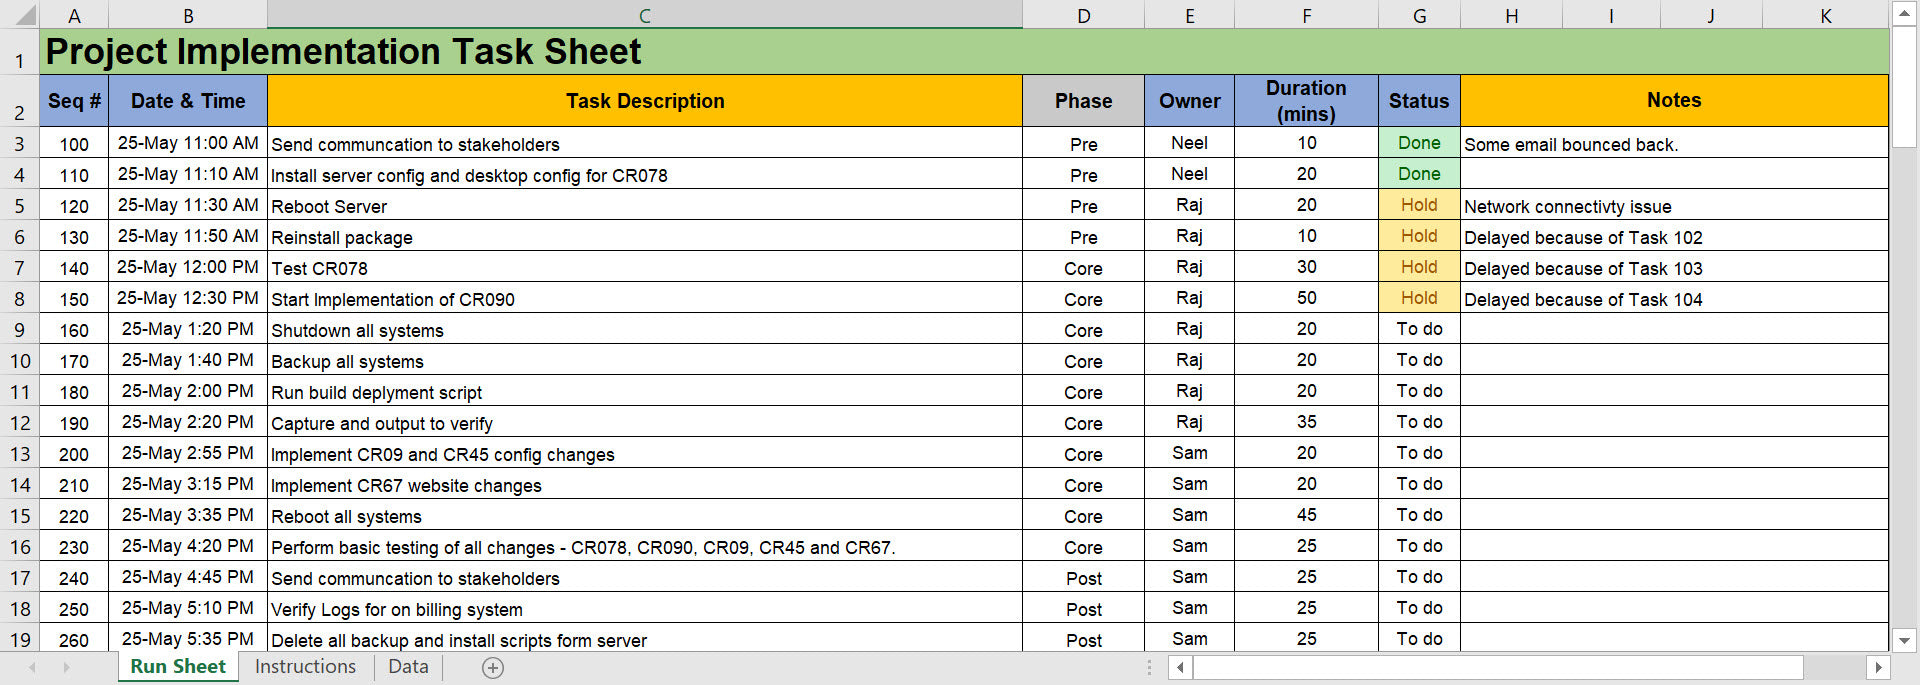Switch to the Instructions sheet tab
1920x685 pixels.
(x=305, y=667)
